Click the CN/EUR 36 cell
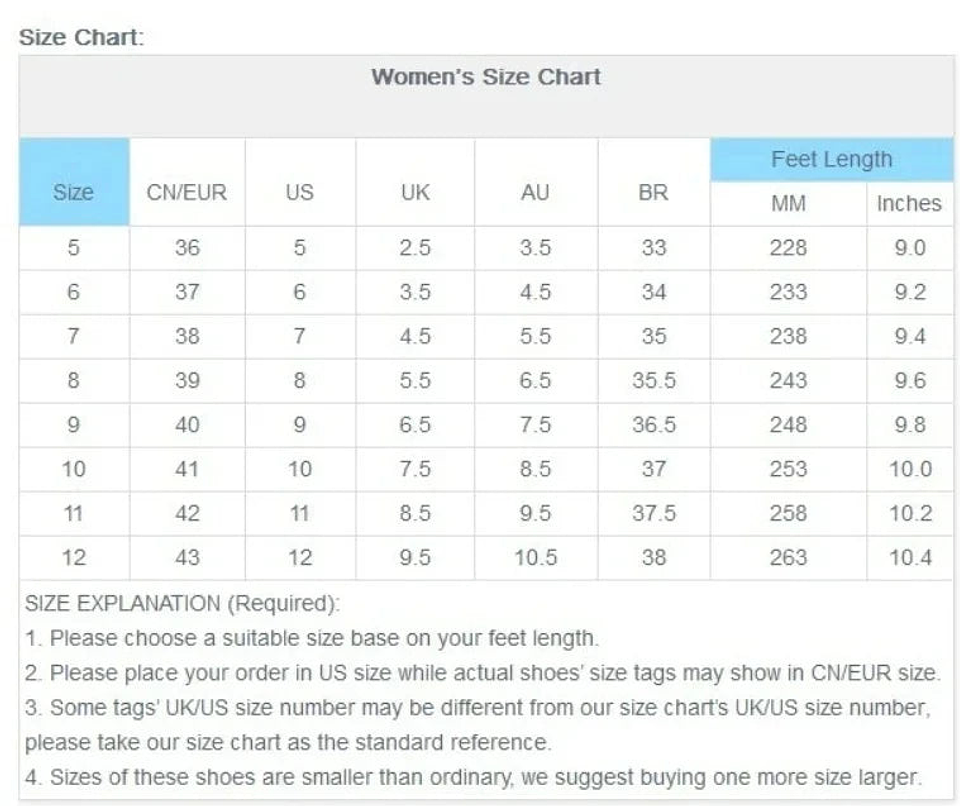The width and height of the screenshot is (960, 806). 187,247
